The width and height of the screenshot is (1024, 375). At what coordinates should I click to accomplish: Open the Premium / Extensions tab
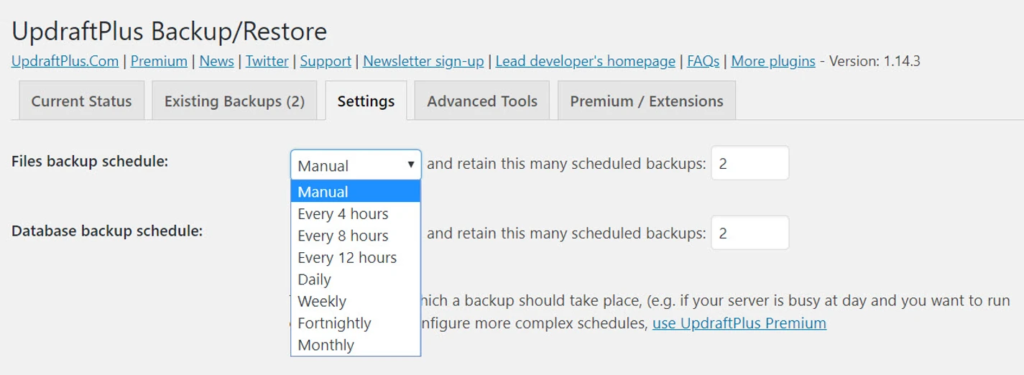[647, 101]
